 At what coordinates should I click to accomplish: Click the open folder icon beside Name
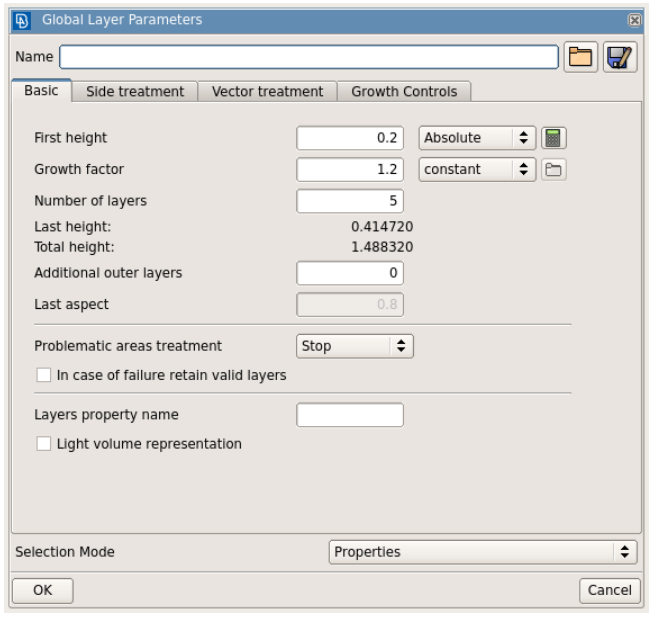tap(579, 57)
